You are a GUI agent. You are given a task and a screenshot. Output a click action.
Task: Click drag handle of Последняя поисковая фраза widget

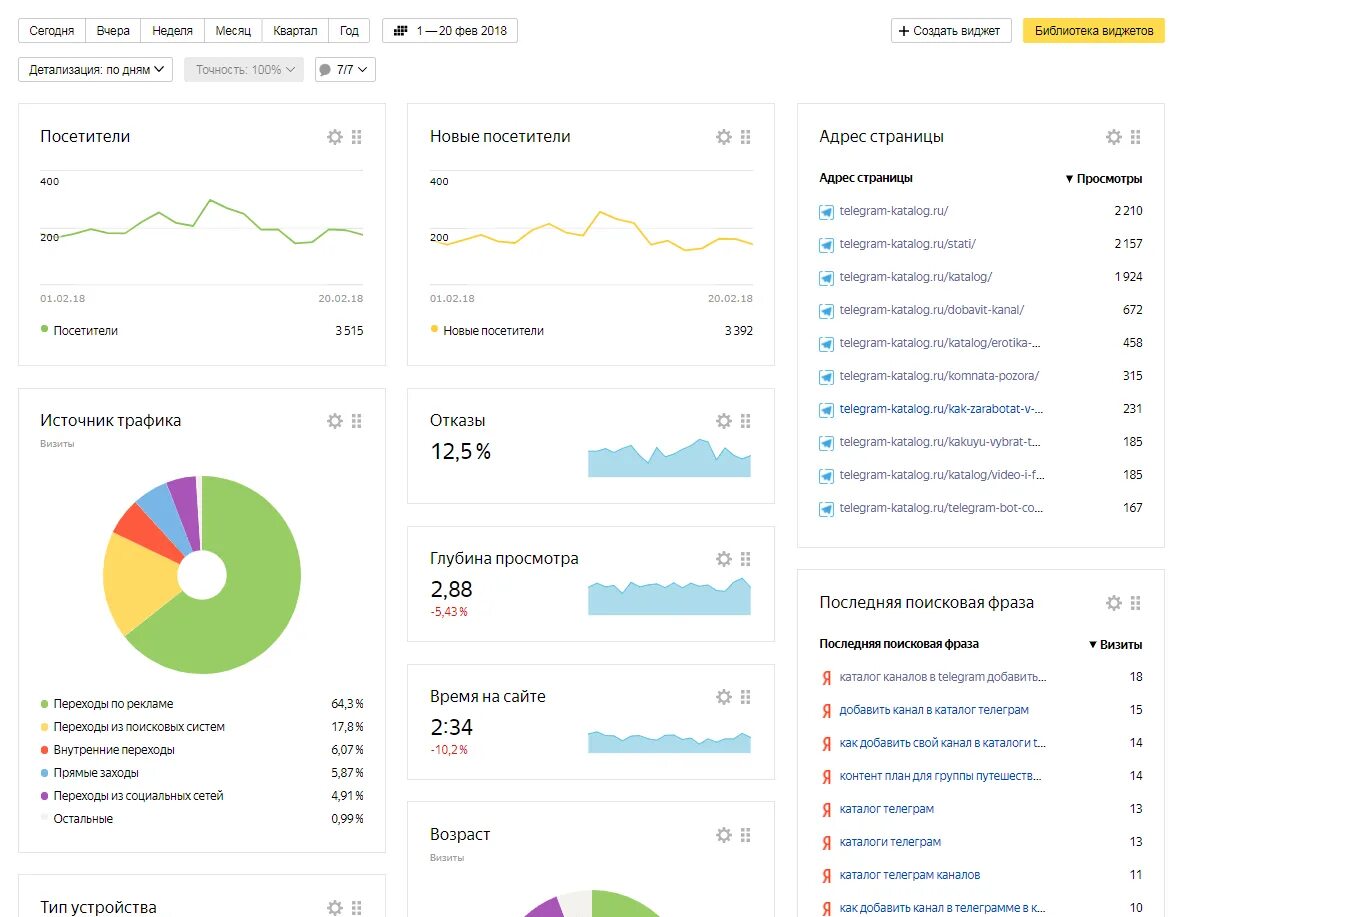click(1136, 603)
